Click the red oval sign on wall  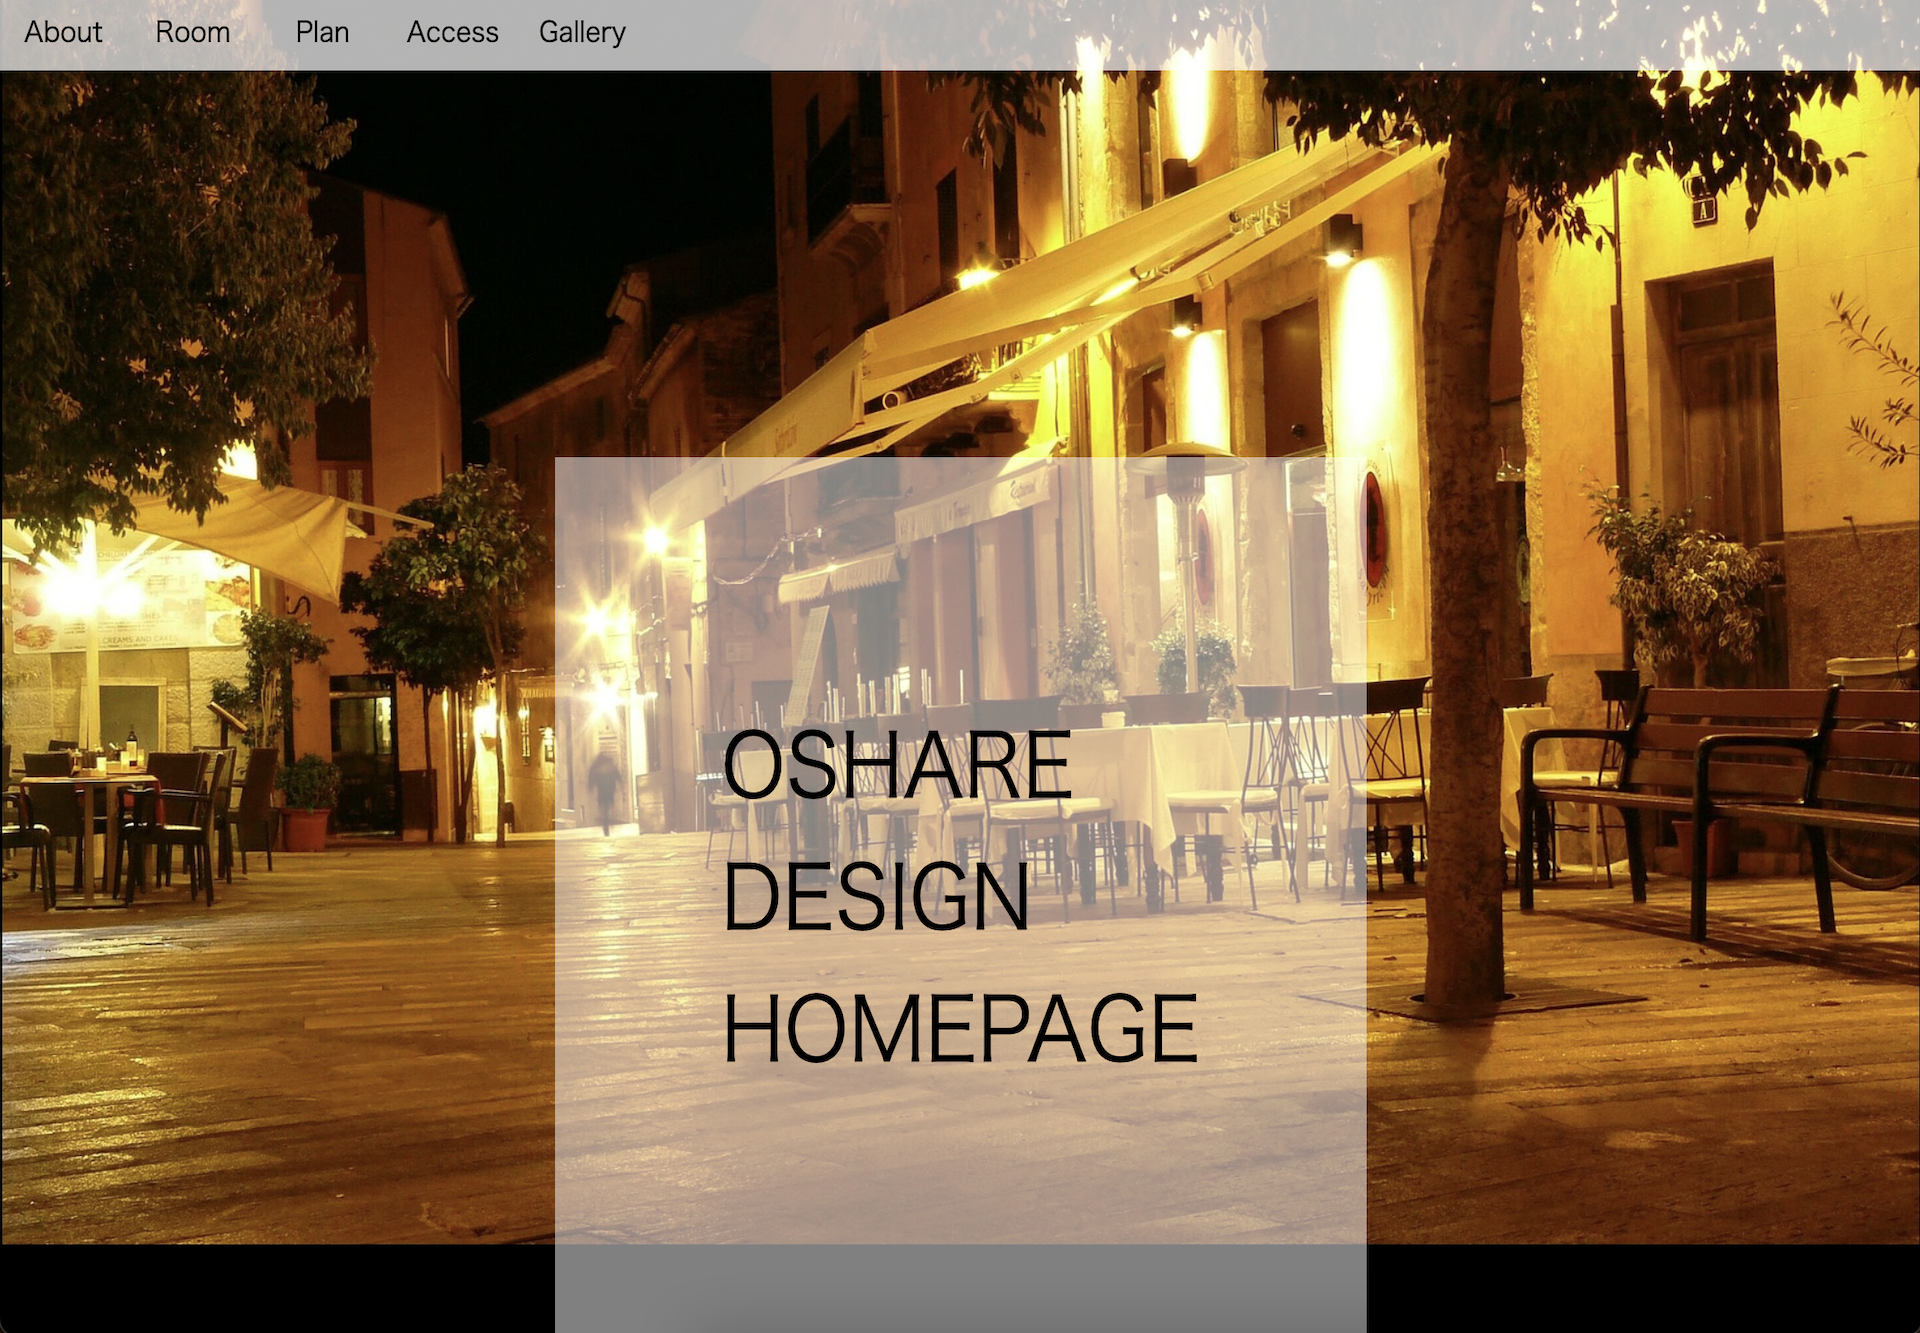(x=1374, y=530)
